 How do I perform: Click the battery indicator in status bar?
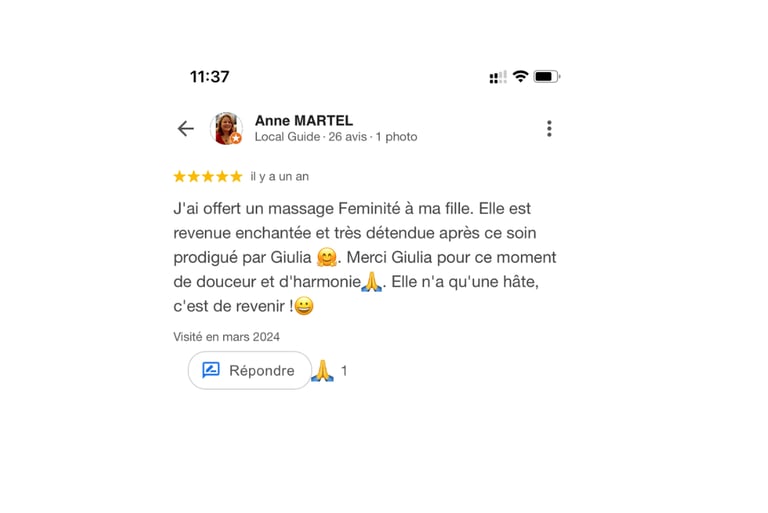click(547, 76)
